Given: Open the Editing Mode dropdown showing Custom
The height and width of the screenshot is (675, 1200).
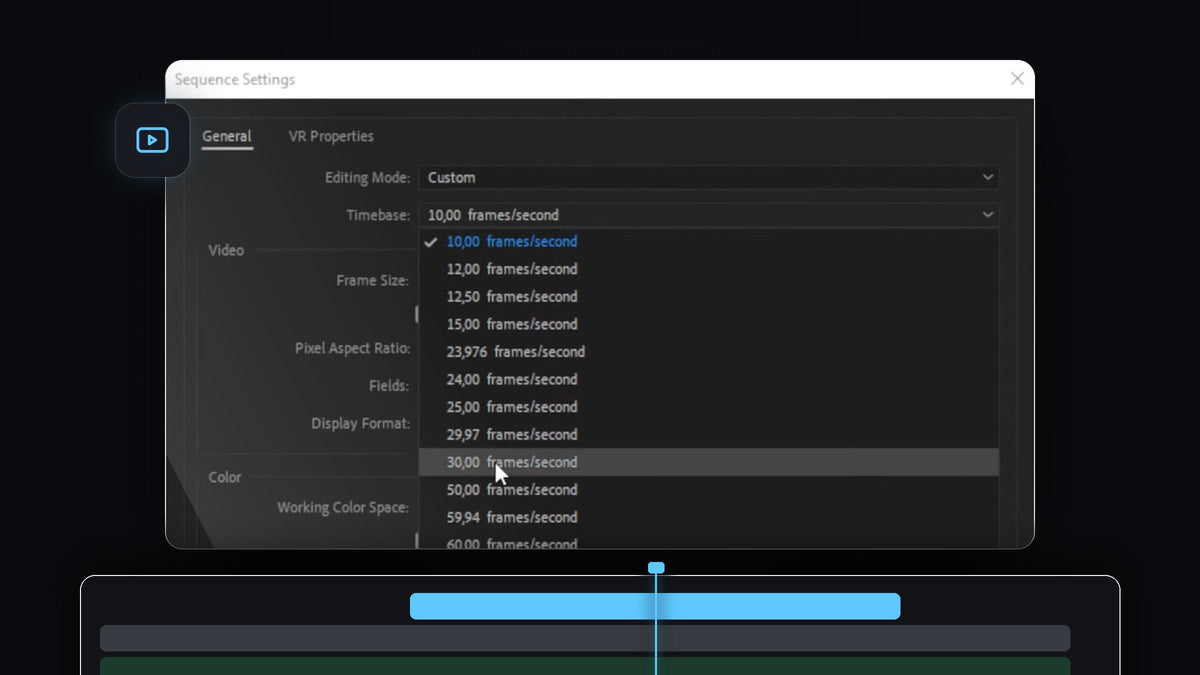Looking at the screenshot, I should (x=708, y=177).
